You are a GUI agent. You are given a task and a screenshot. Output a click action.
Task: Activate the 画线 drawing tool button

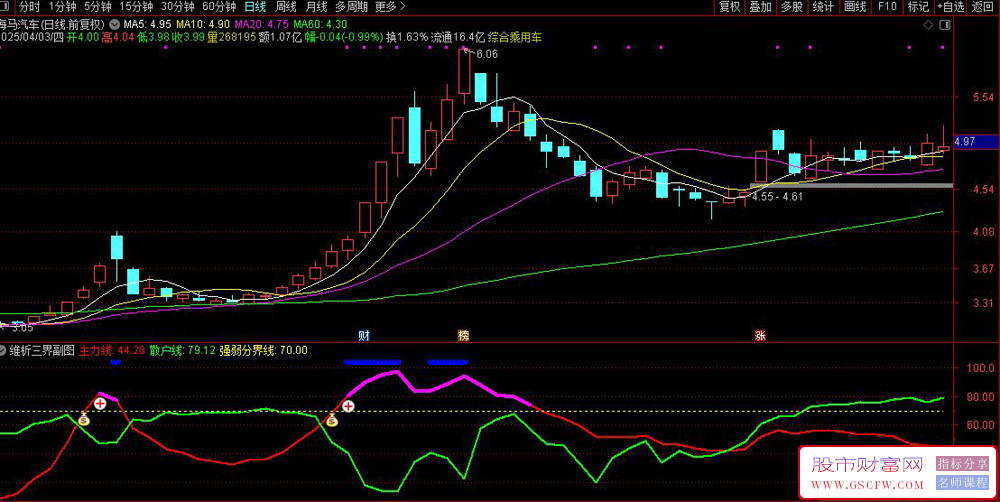855,7
